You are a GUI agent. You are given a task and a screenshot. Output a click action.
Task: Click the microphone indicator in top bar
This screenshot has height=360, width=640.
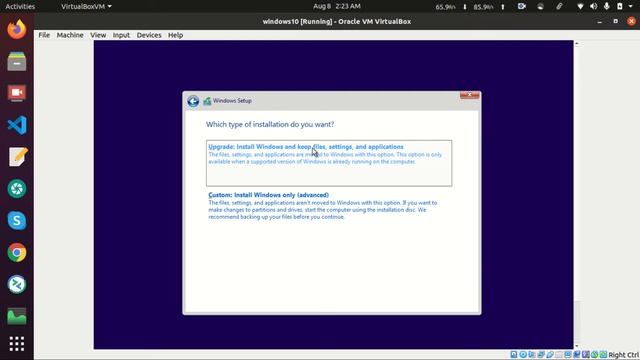607,6
